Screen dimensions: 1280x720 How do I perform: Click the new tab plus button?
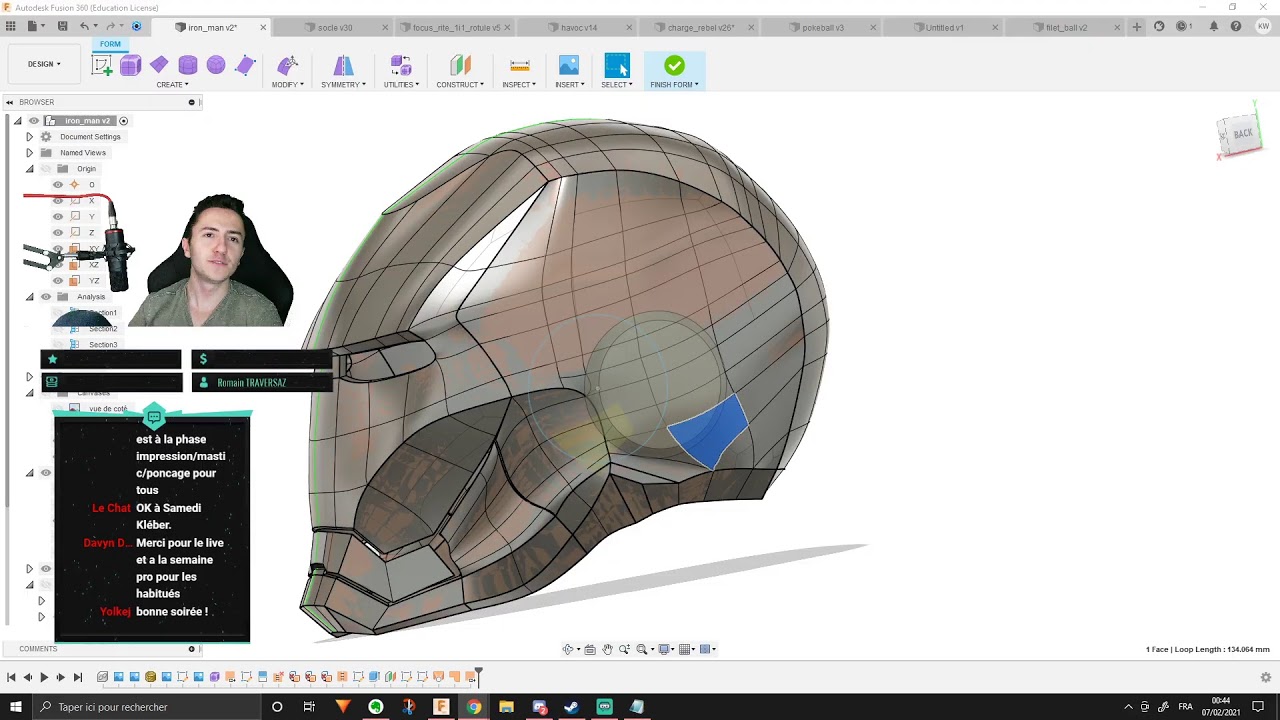click(1137, 27)
